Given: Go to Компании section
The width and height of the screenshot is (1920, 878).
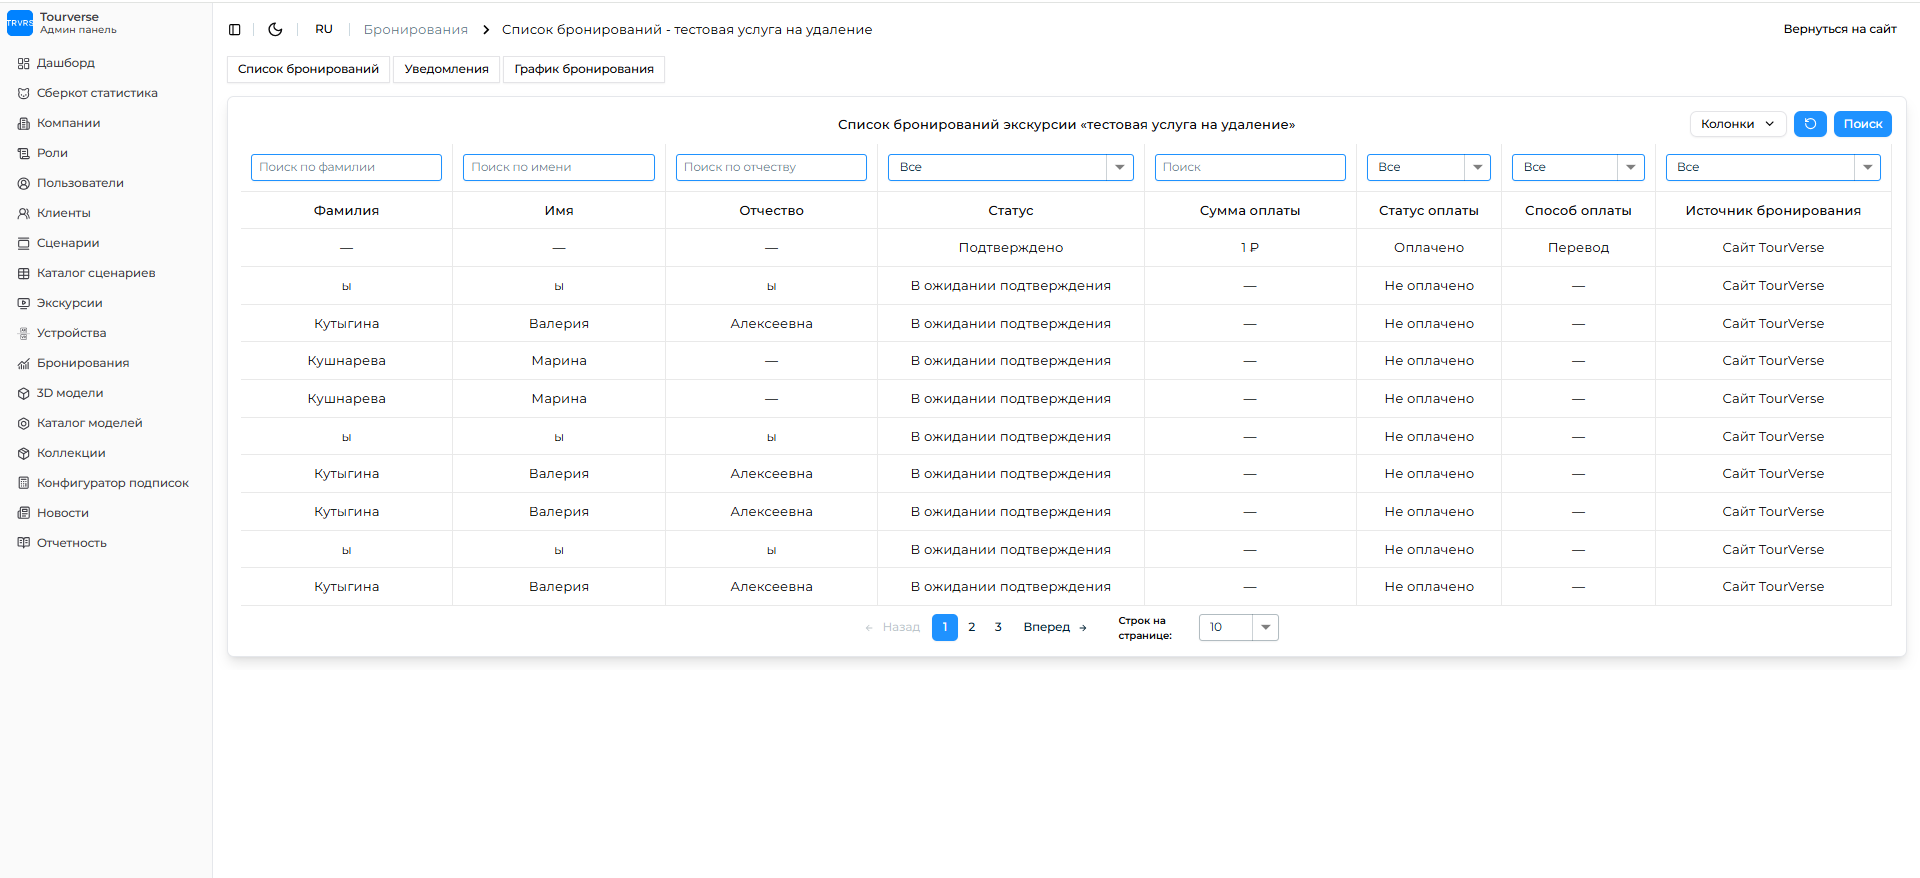Looking at the screenshot, I should pos(68,123).
